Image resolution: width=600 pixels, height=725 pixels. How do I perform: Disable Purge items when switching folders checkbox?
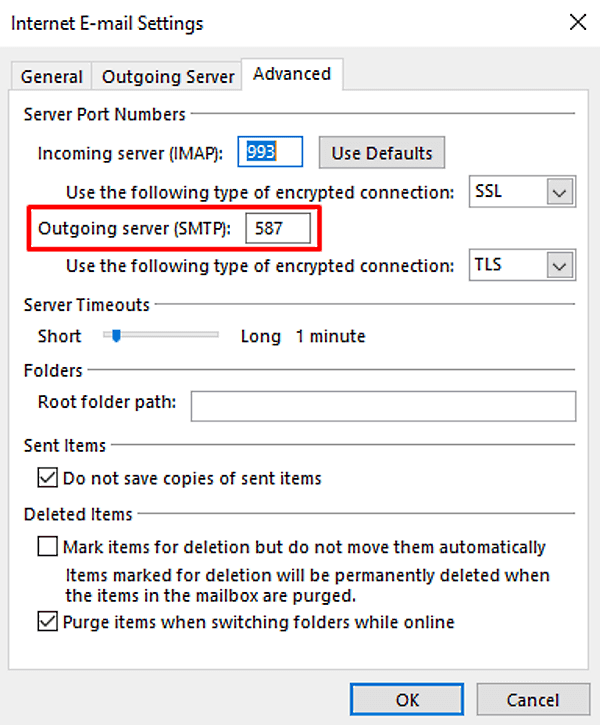48,622
